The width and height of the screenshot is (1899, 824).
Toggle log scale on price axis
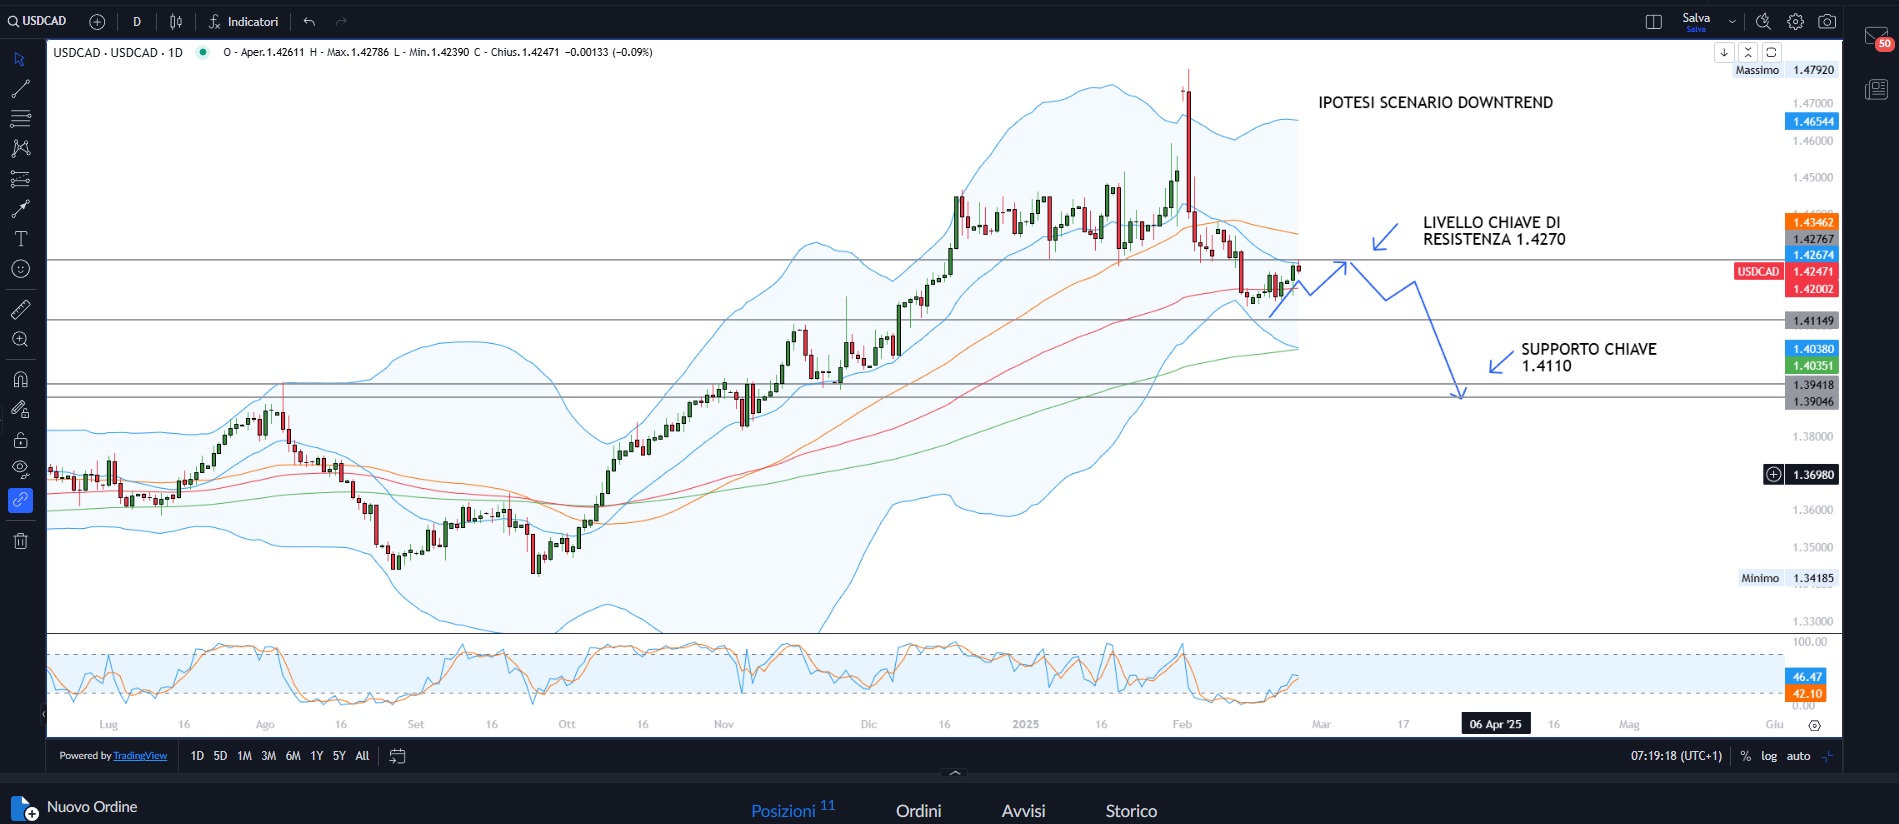pos(1769,756)
